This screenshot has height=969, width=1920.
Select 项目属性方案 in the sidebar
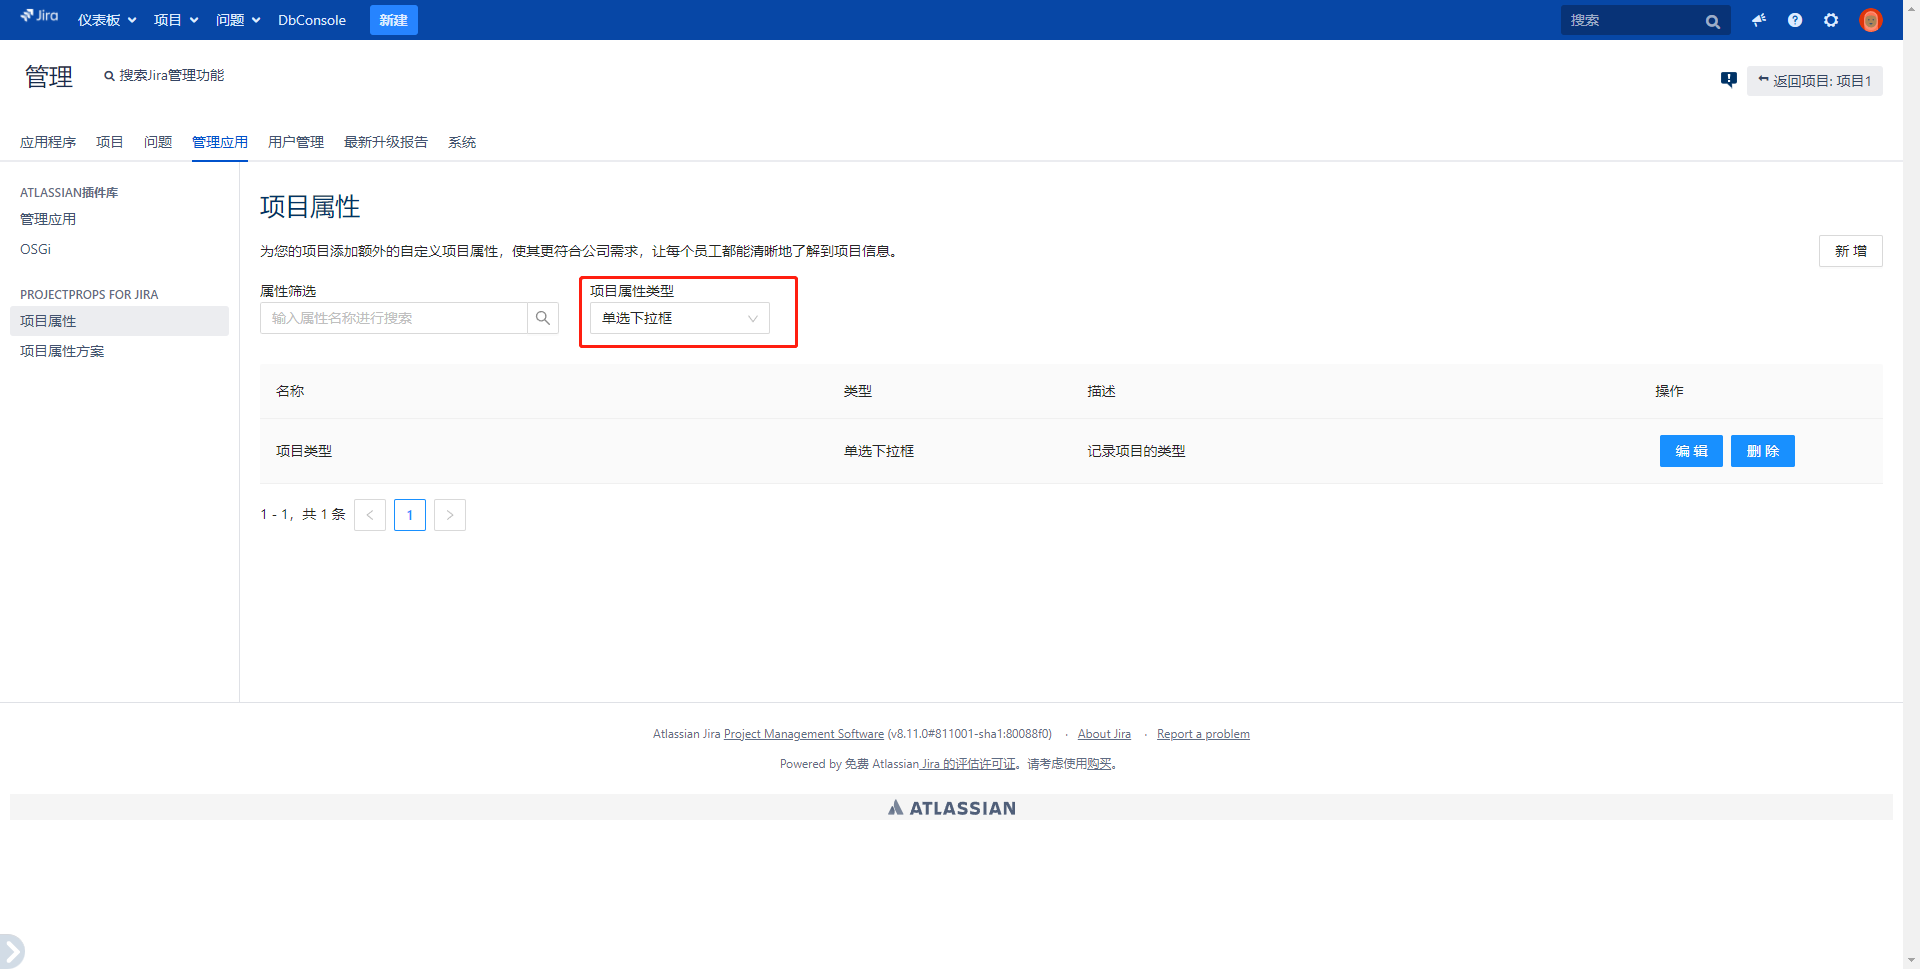(62, 351)
